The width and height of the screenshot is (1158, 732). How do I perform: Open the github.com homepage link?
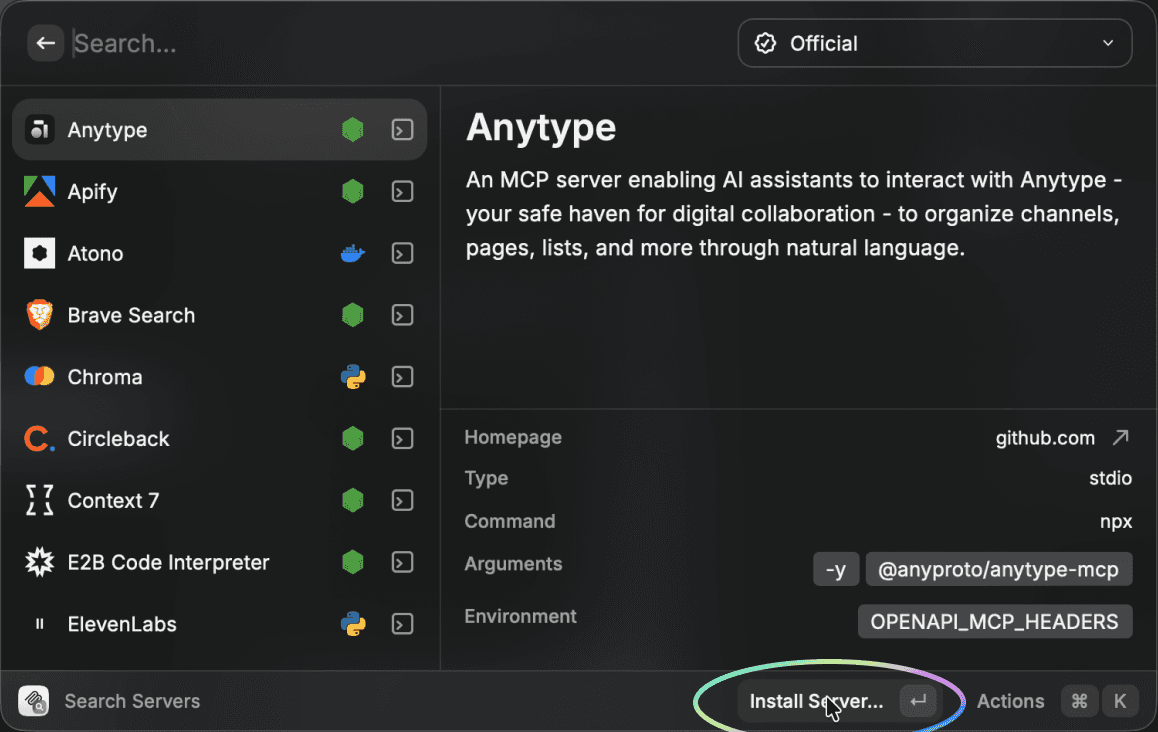click(x=1045, y=438)
